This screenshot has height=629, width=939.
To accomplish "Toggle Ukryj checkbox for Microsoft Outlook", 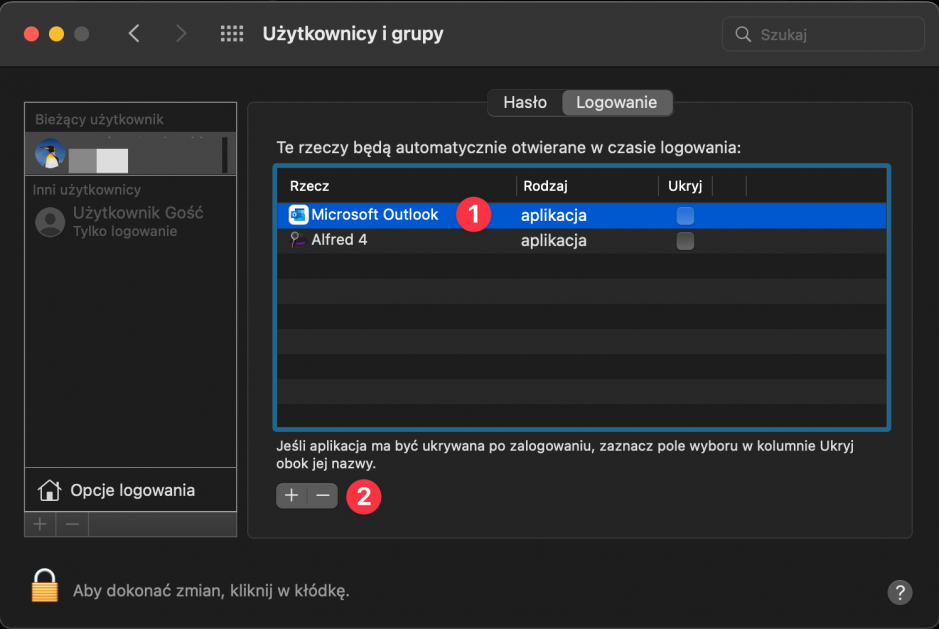I will [685, 215].
